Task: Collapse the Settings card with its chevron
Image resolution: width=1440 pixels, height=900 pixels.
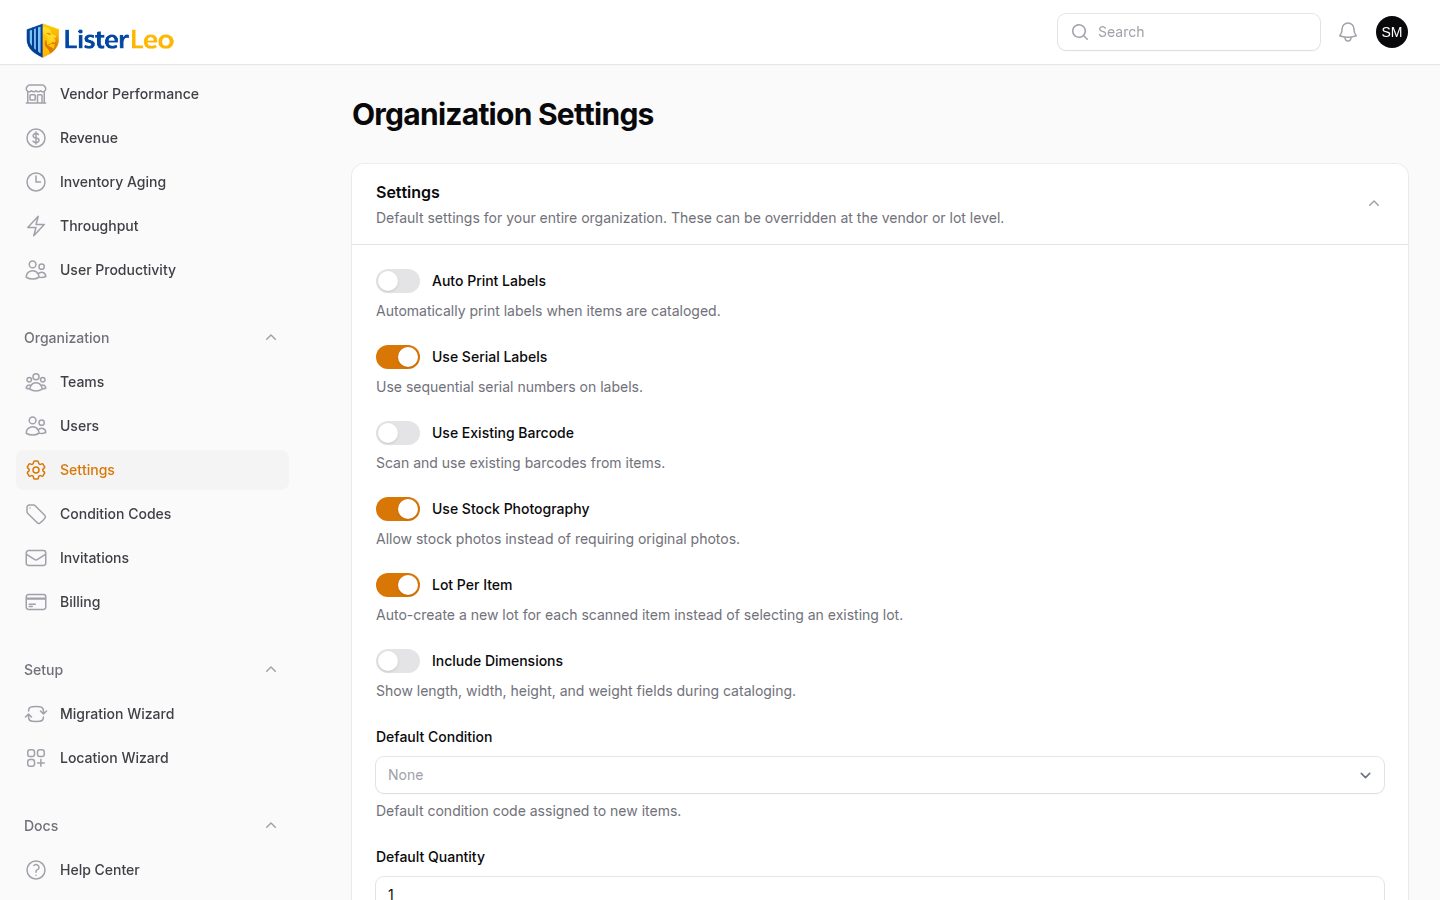Action: (1373, 204)
